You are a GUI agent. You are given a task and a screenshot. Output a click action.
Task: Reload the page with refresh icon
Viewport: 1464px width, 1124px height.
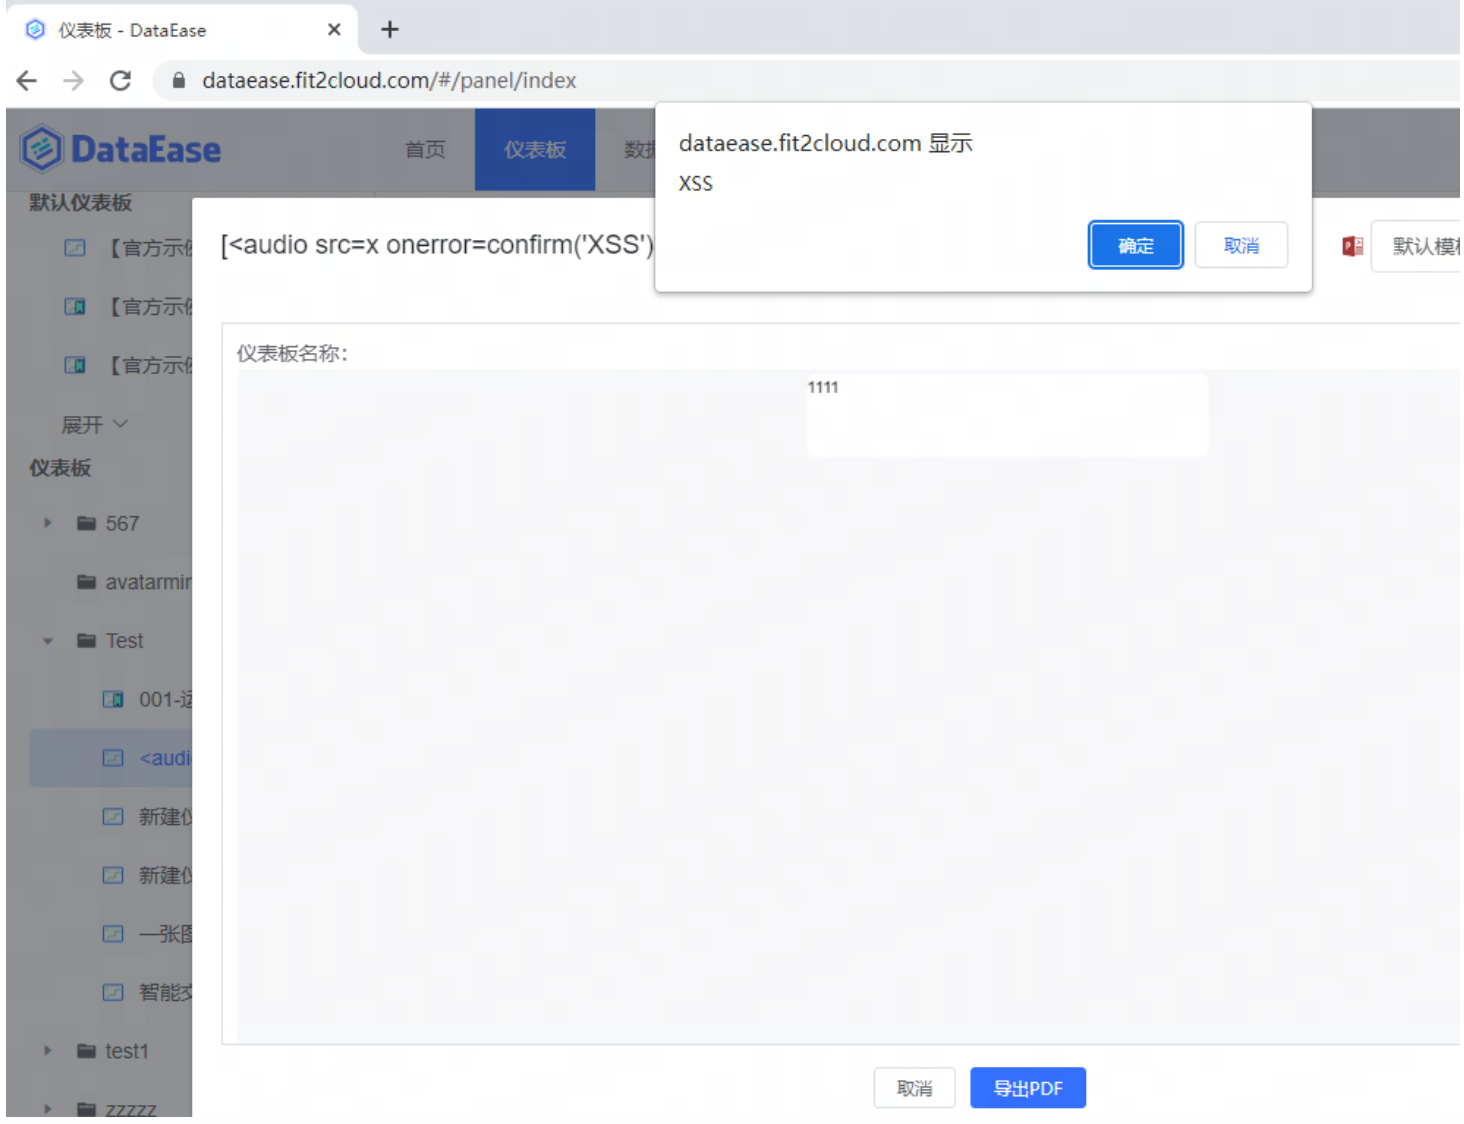[x=120, y=80]
